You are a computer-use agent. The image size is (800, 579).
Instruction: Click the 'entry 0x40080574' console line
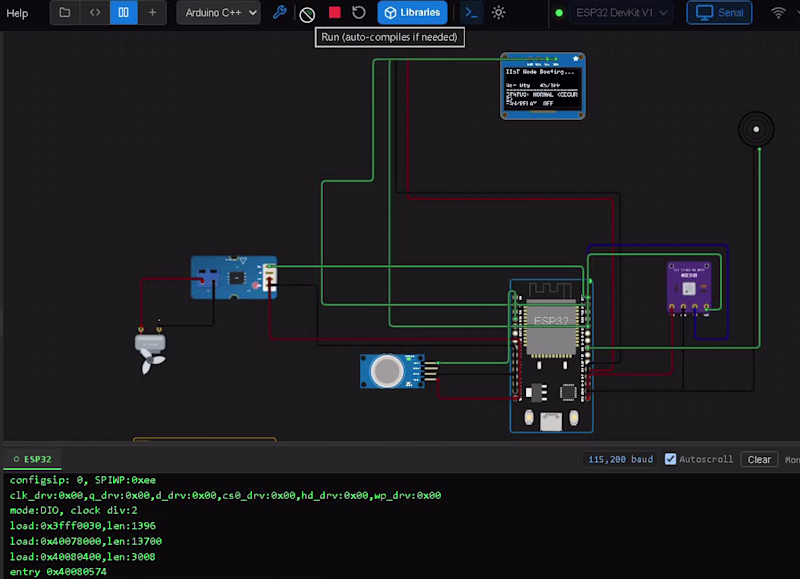click(x=58, y=572)
